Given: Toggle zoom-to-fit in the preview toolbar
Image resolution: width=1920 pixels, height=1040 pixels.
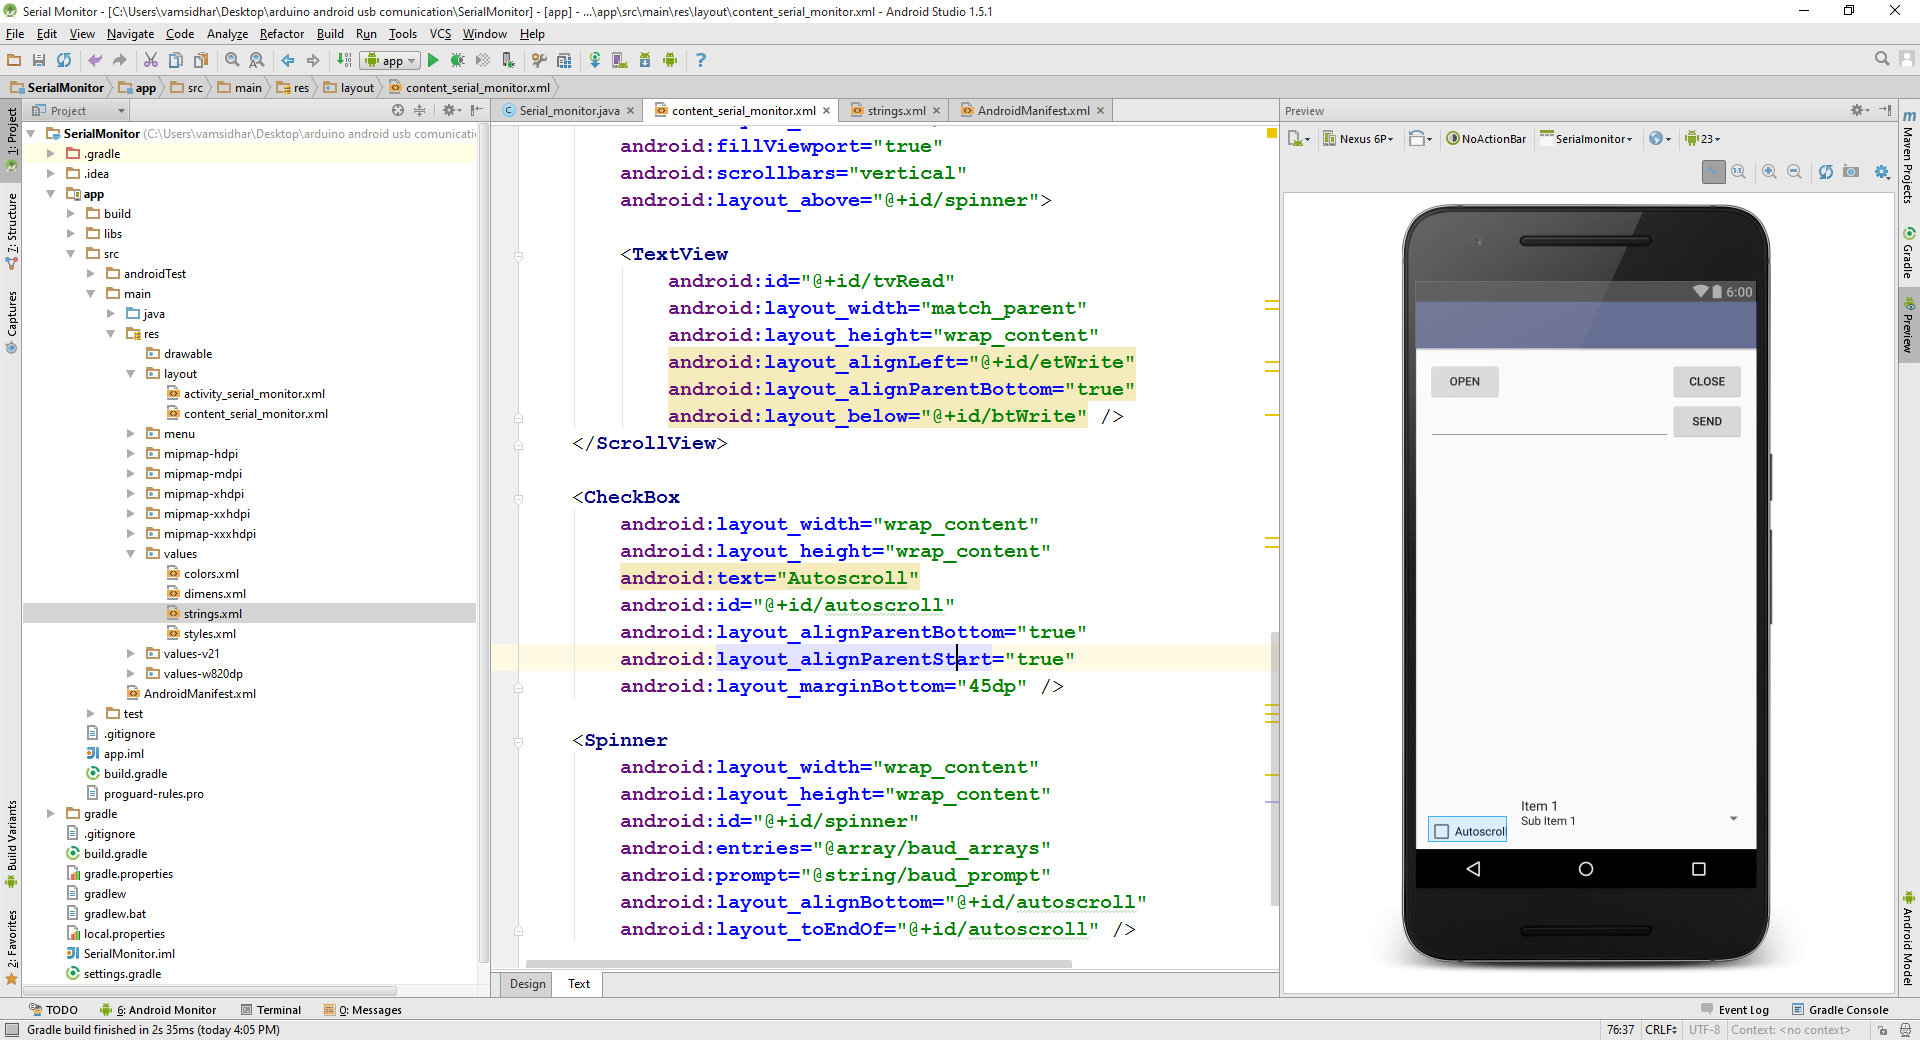Looking at the screenshot, I should click(1712, 172).
